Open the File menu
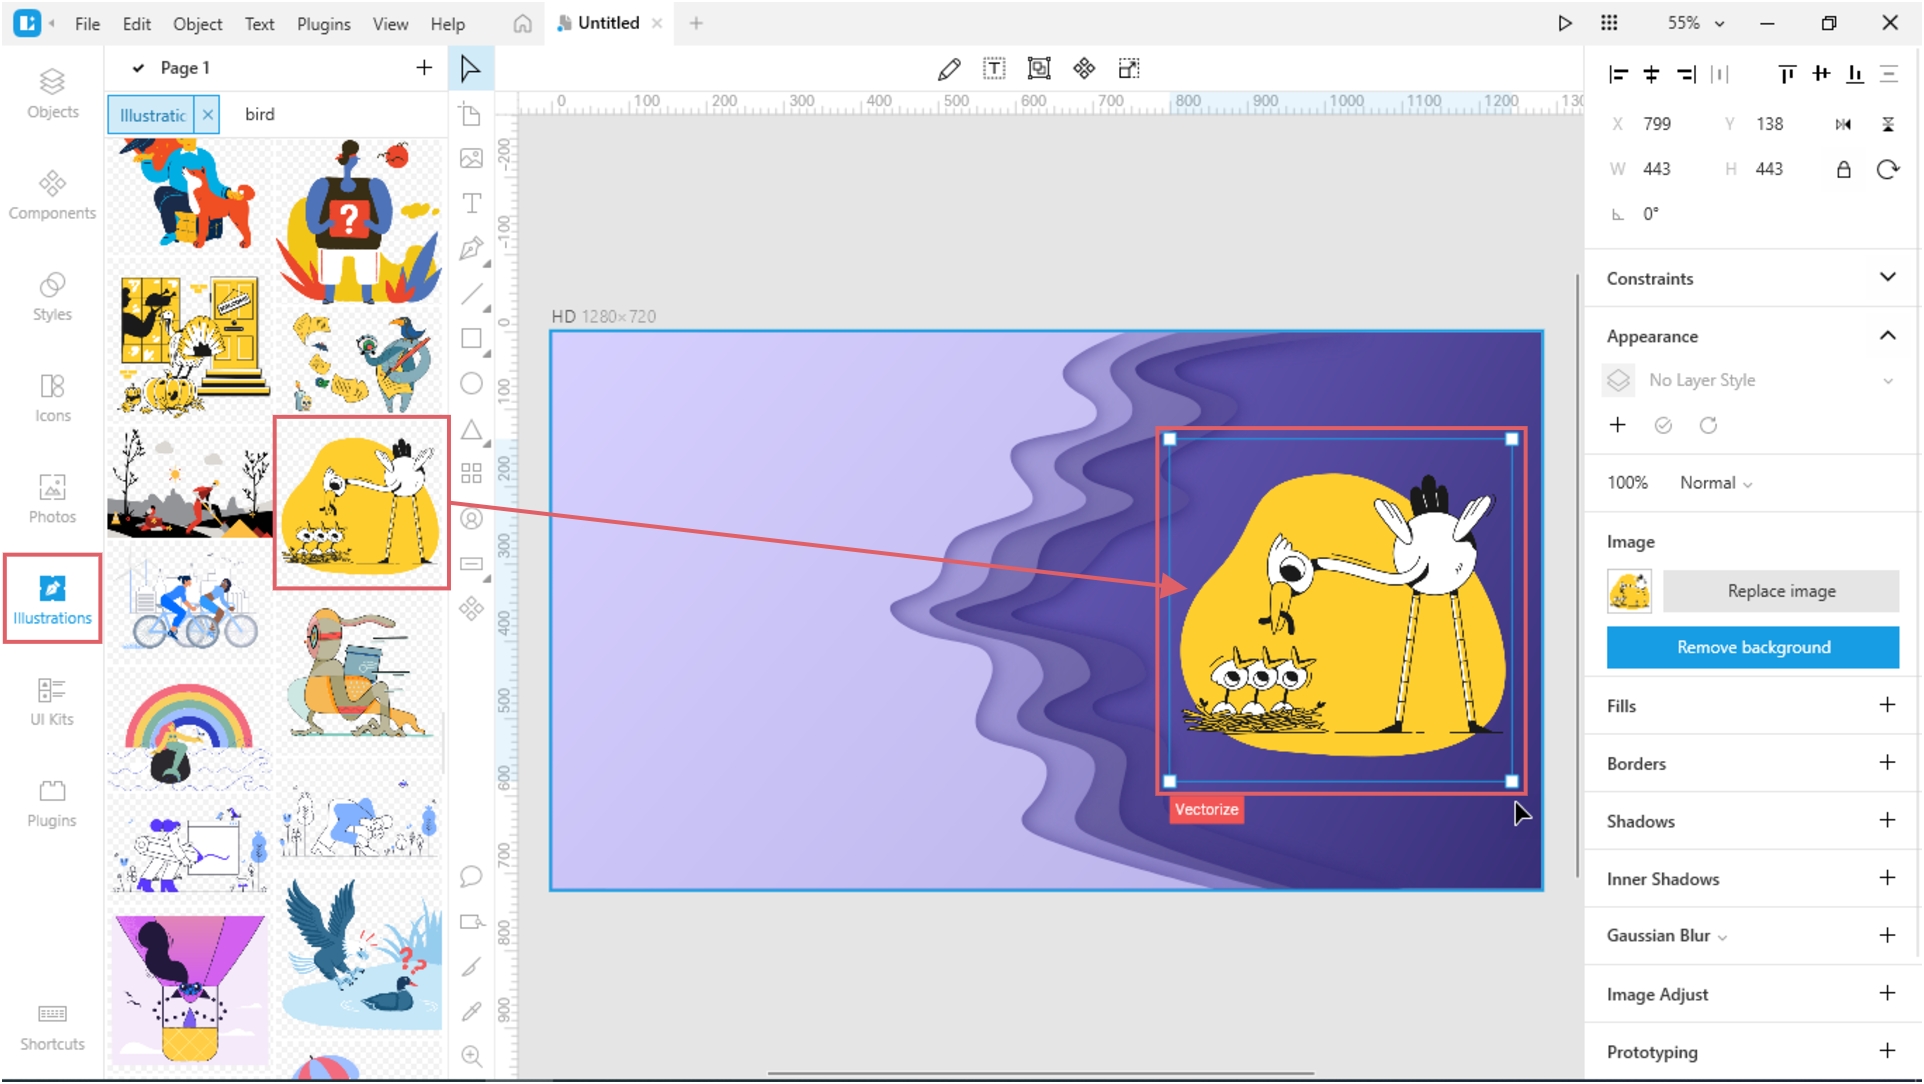 (x=87, y=24)
